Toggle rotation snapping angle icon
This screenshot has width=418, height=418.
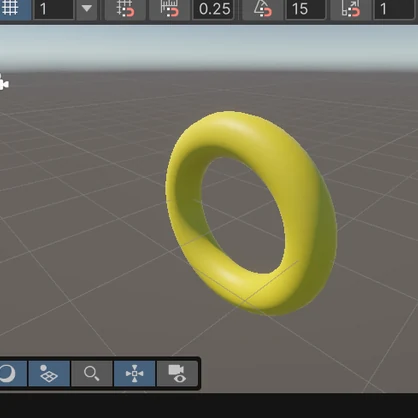tap(263, 9)
